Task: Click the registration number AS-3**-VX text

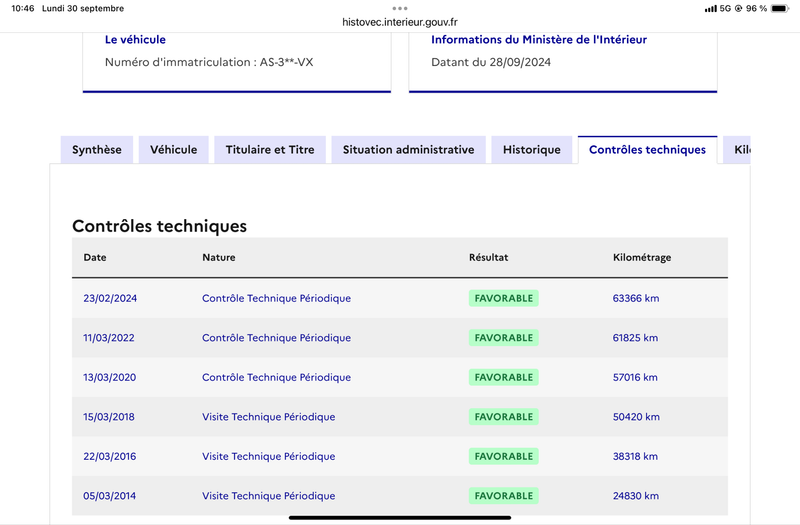Action: [286, 62]
